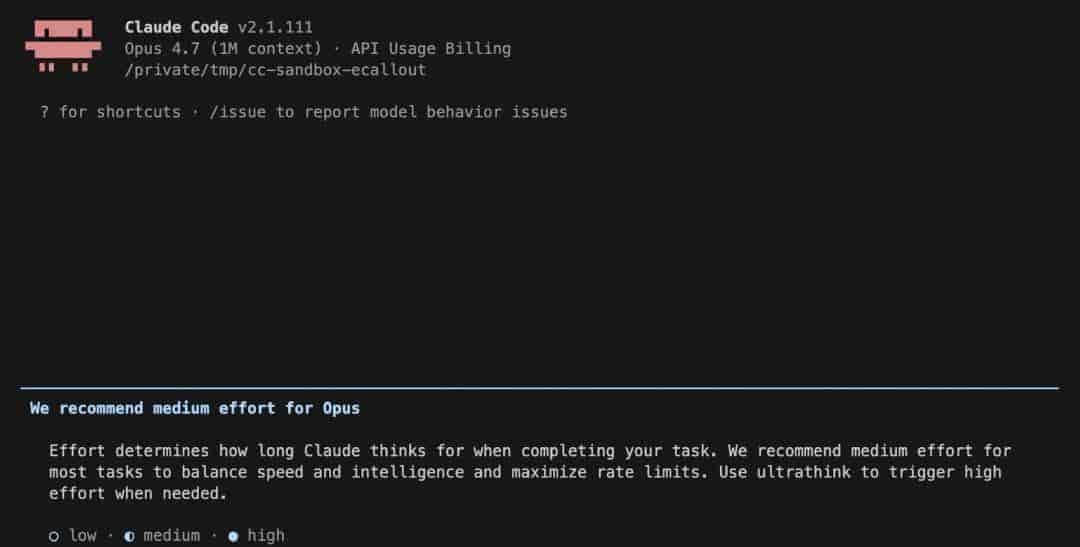Click the half-filled circle icon beside medium
The image size is (1080, 547).
coord(129,536)
